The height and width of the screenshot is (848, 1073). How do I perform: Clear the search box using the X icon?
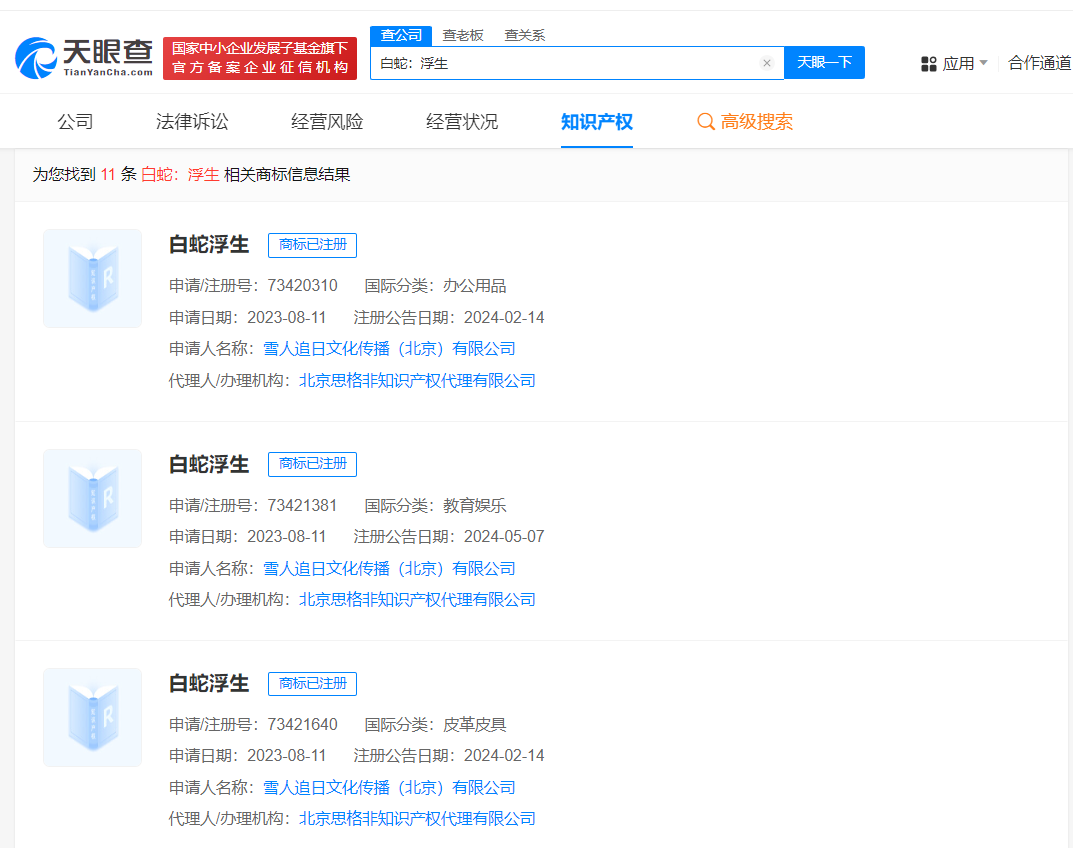pos(767,62)
